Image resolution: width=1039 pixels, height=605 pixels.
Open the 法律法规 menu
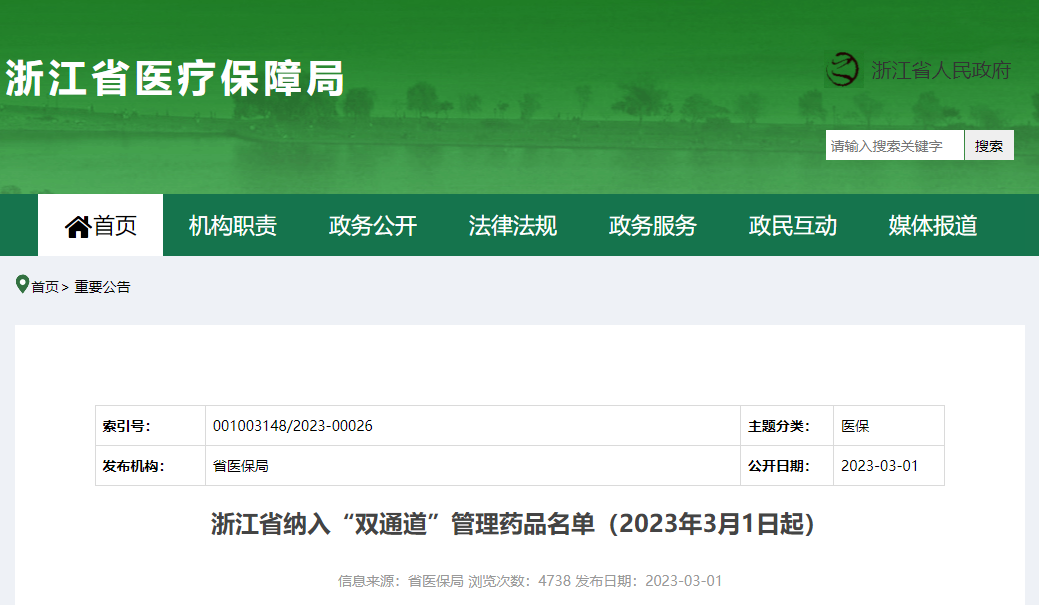click(x=513, y=225)
